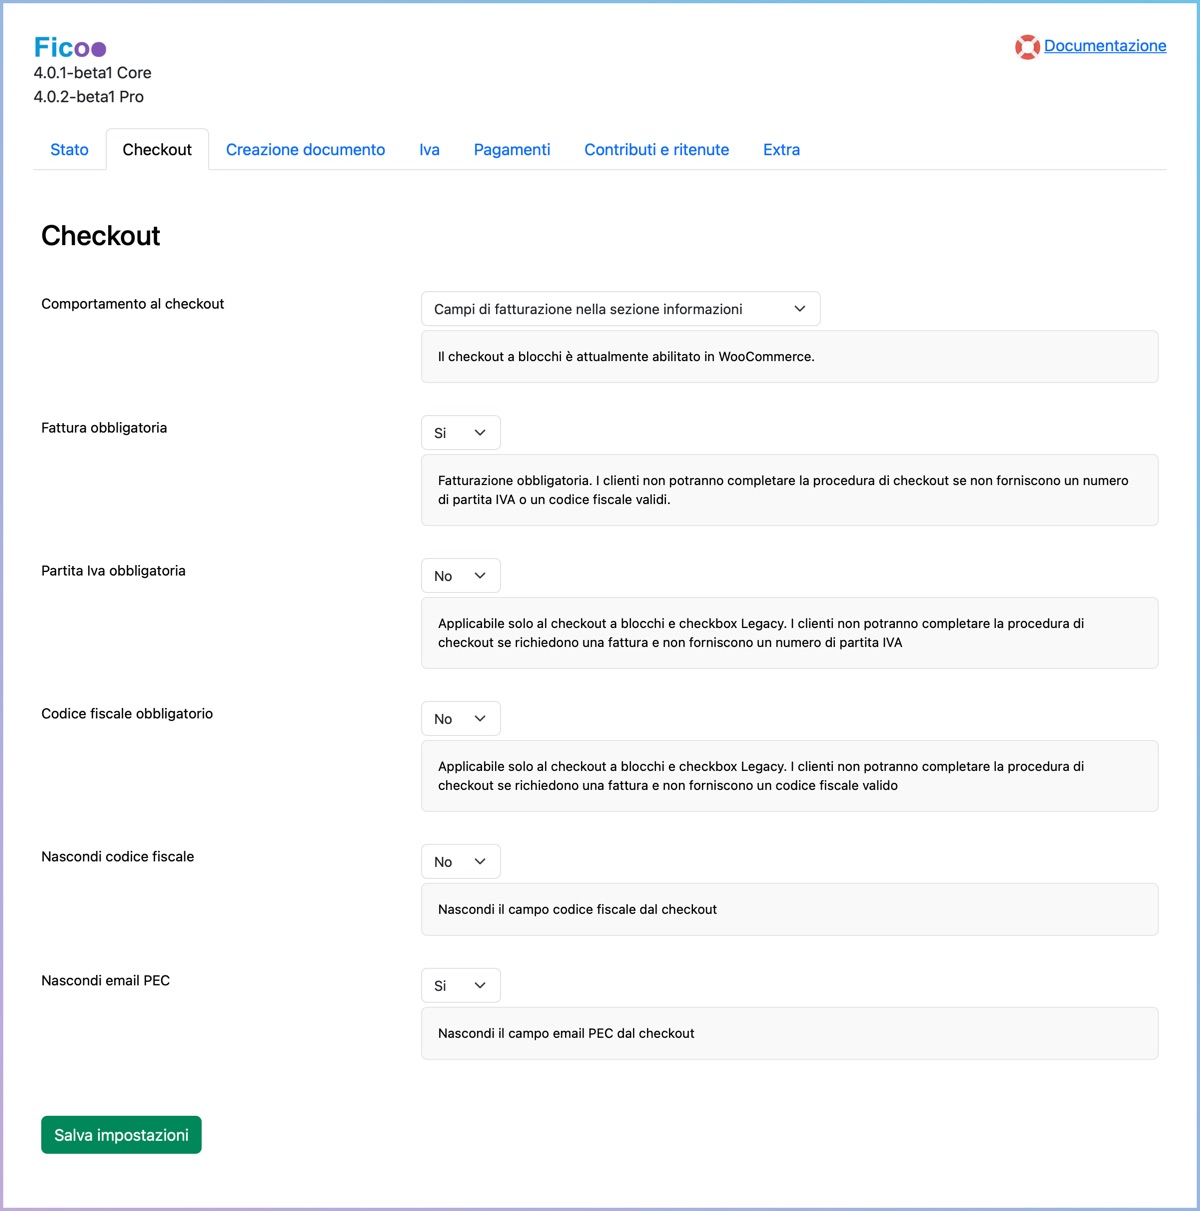
Task: Click the lifebuoy documentation icon
Action: point(1027,47)
